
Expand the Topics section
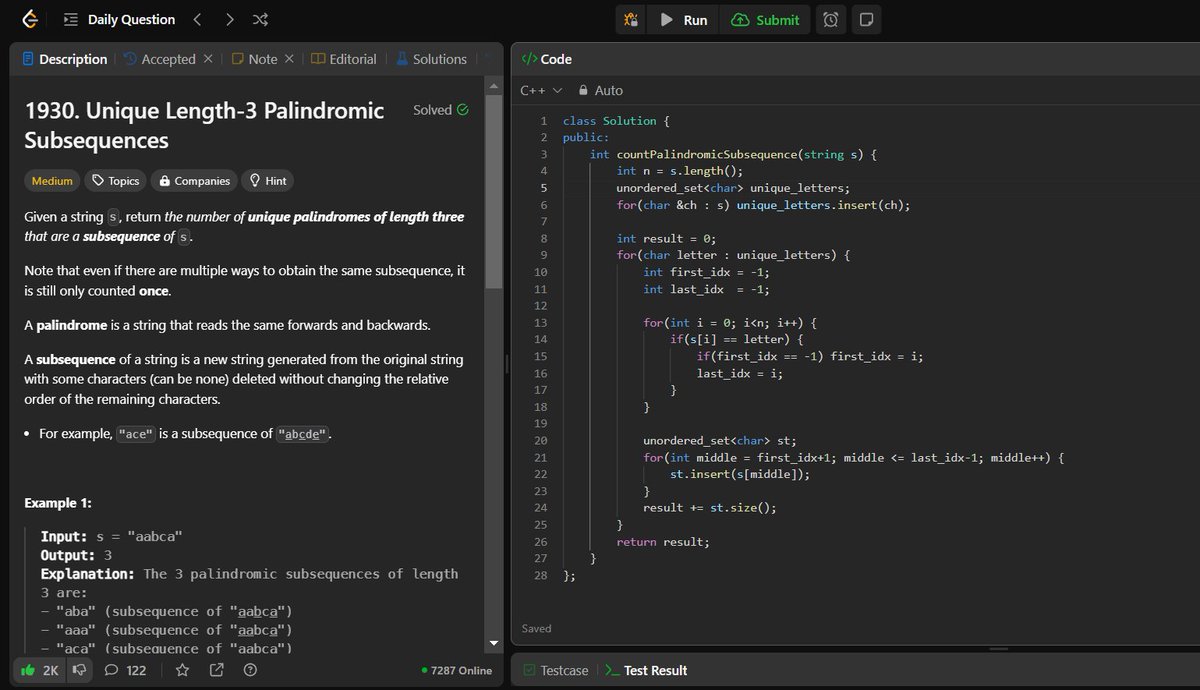coord(116,180)
